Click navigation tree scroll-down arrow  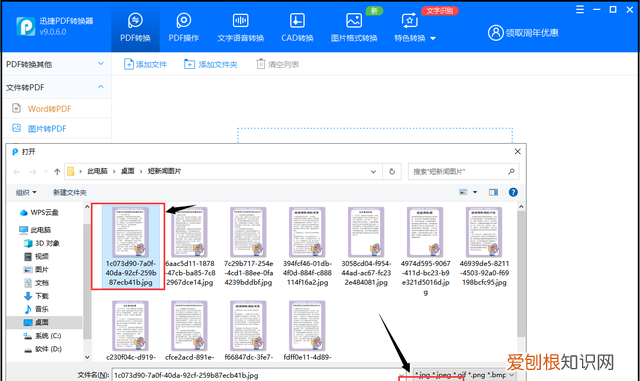point(87,357)
